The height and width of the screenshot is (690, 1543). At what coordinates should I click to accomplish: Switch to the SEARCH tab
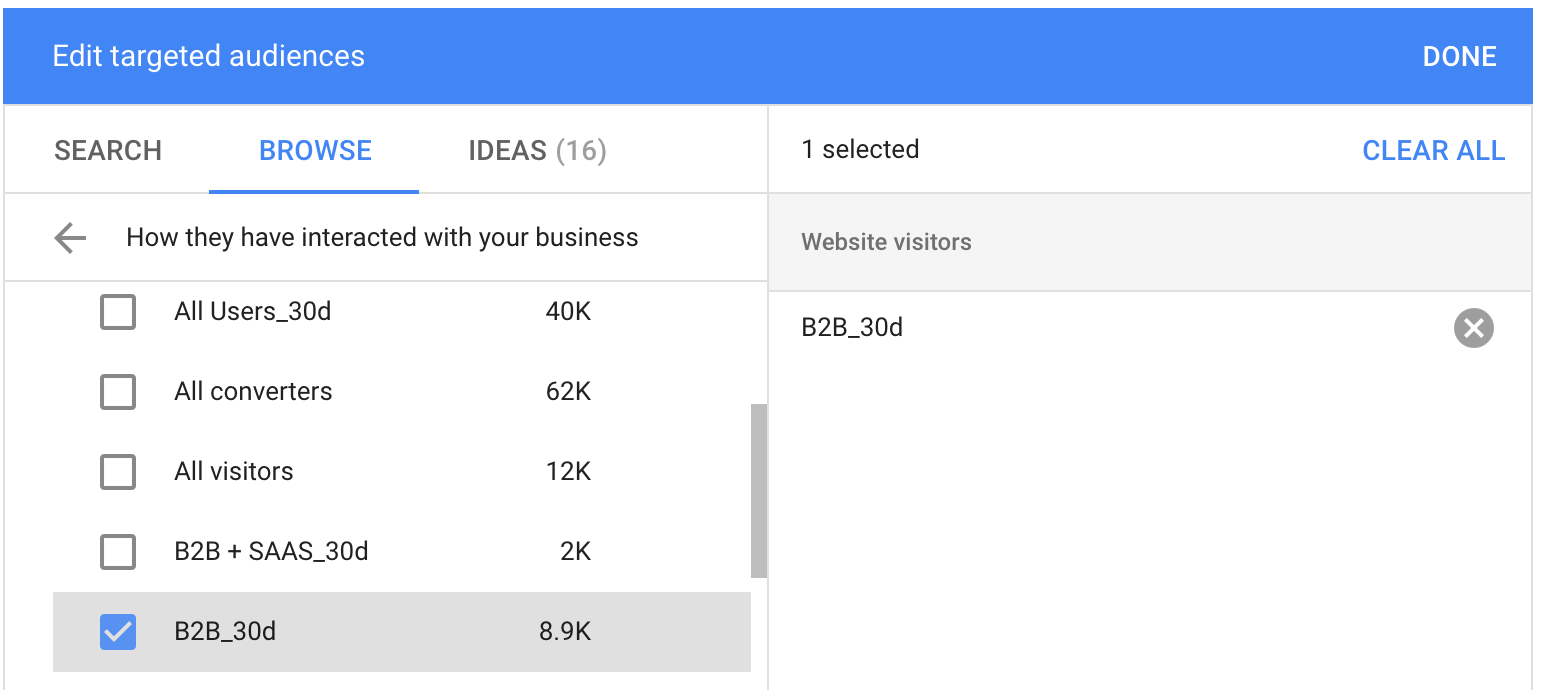point(108,151)
